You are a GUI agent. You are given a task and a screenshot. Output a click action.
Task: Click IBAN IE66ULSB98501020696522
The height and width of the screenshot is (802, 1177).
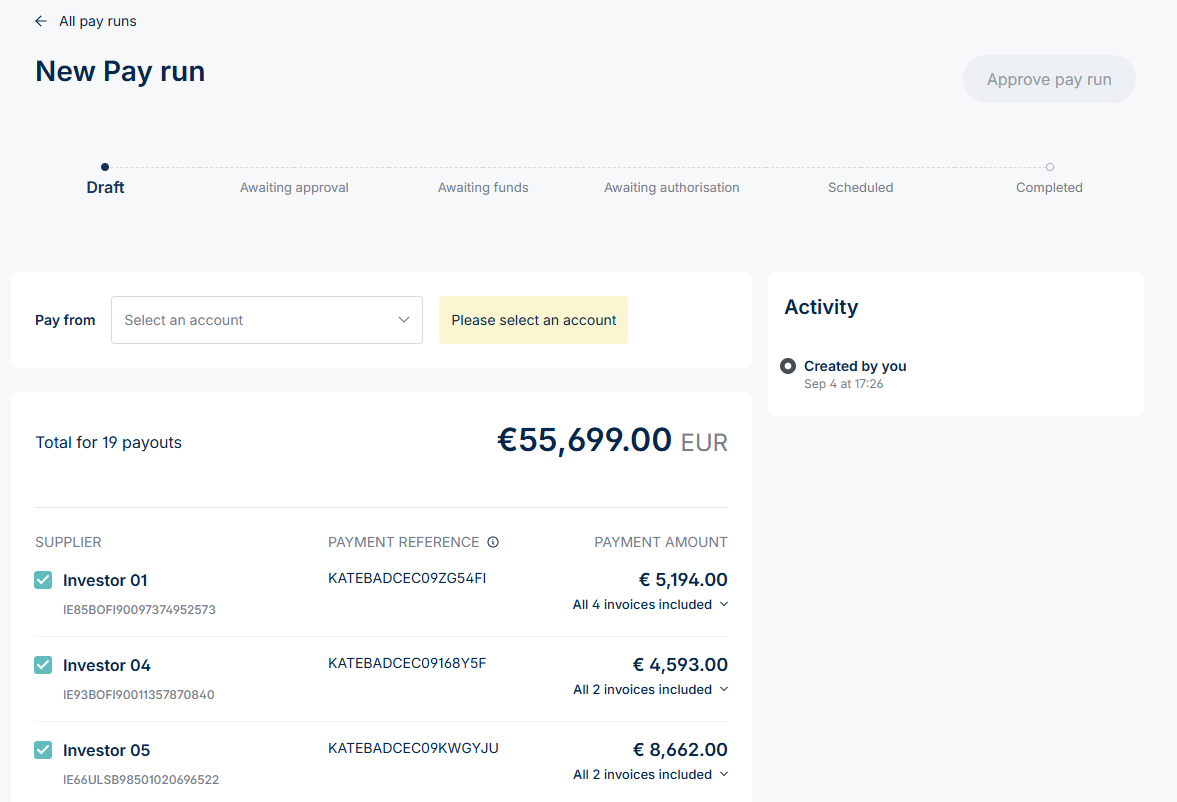point(141,779)
